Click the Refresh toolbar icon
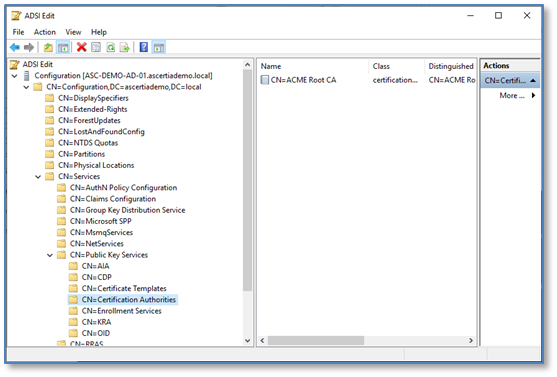Viewport: 557px width, 377px height. pos(110,47)
